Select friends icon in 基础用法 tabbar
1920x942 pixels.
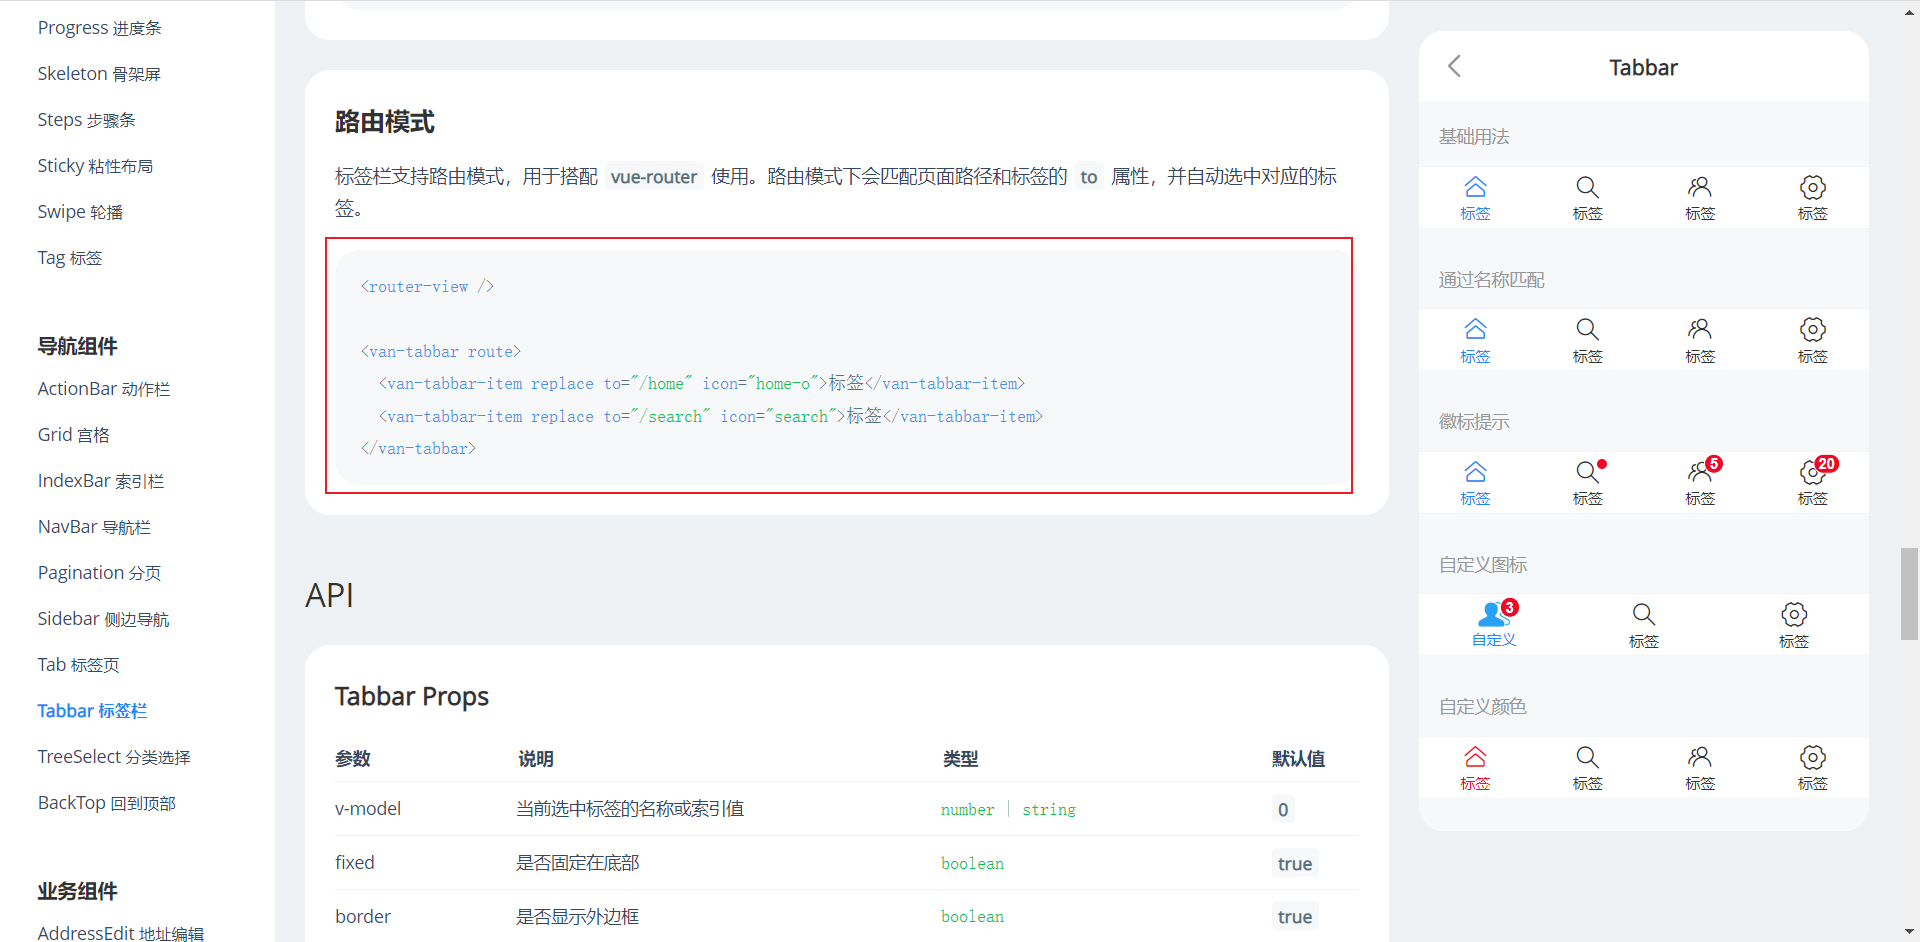(x=1700, y=187)
